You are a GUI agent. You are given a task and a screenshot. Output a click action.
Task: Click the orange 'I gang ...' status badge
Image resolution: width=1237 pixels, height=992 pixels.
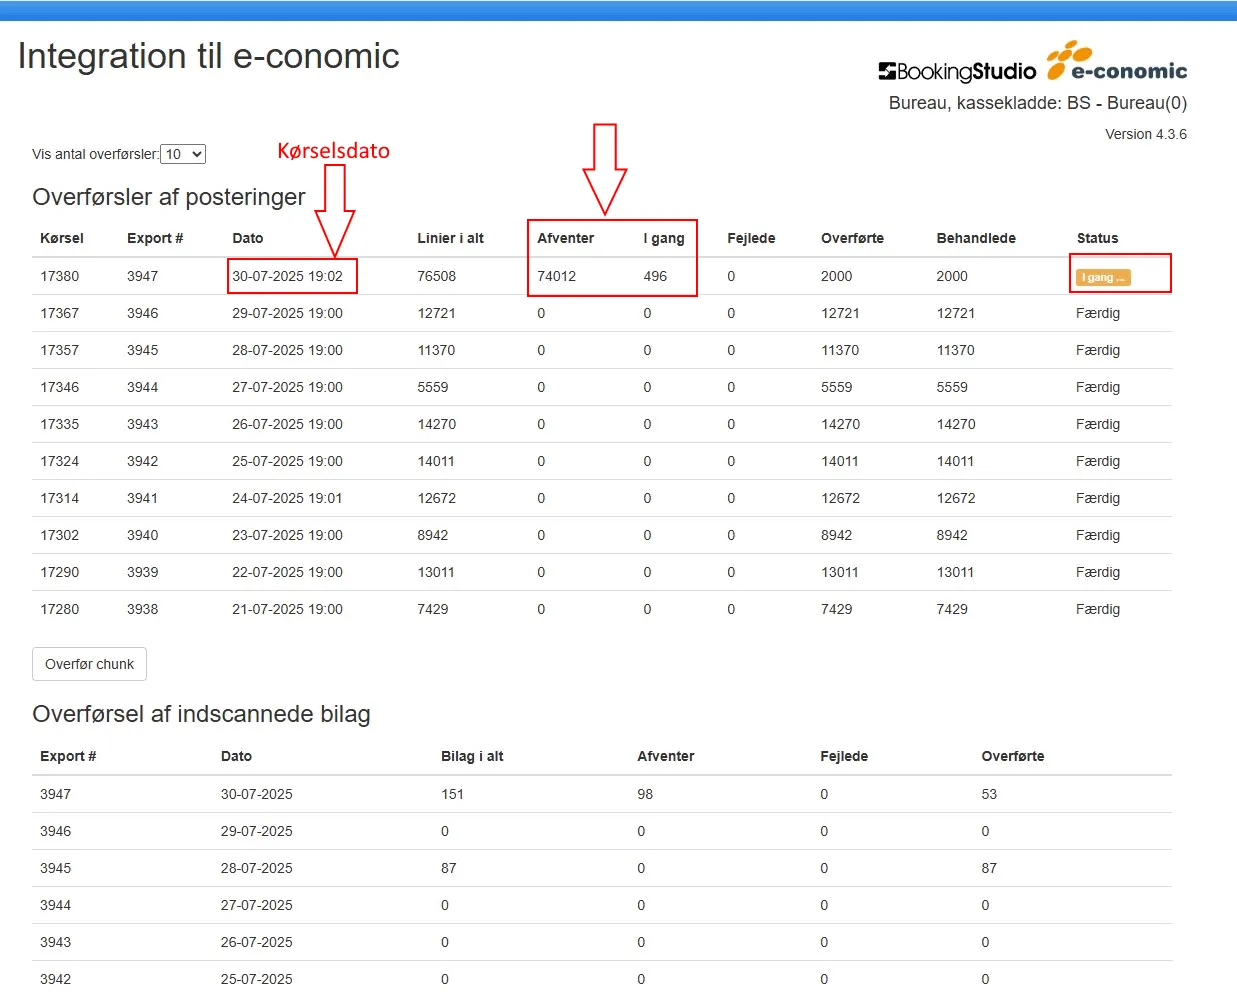(1103, 277)
